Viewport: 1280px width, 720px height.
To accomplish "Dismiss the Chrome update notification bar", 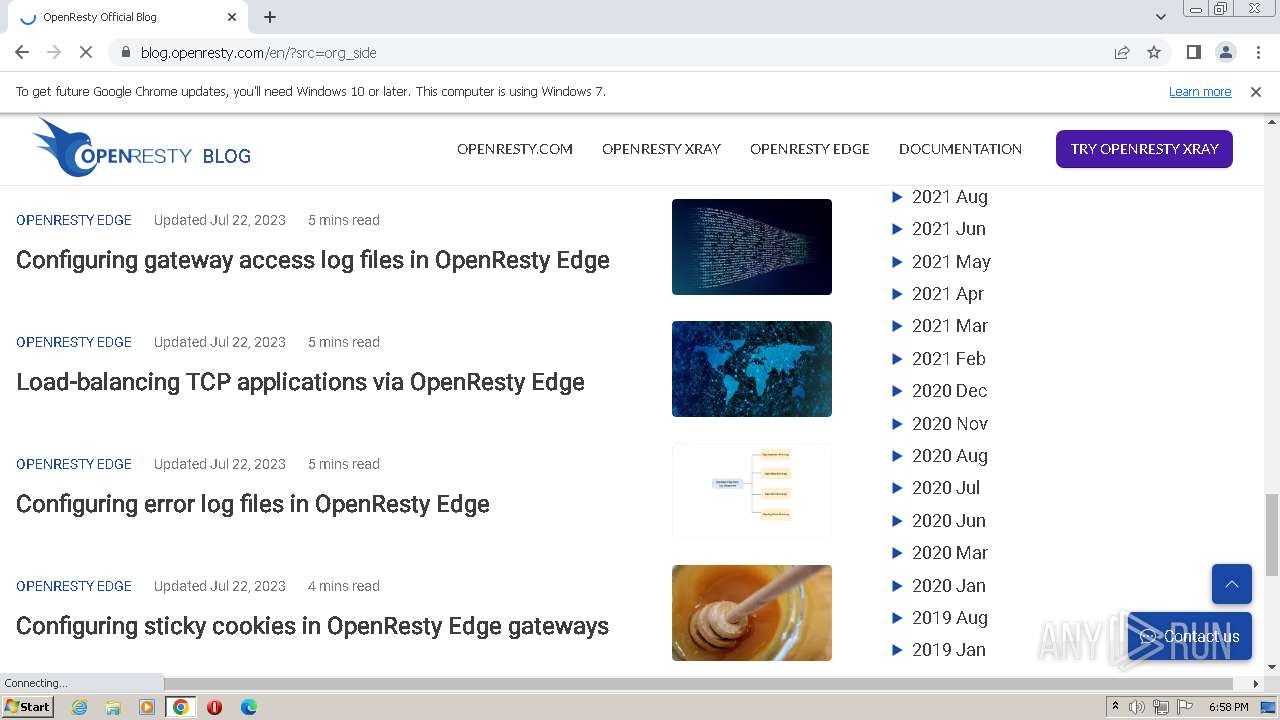I will tap(1256, 91).
